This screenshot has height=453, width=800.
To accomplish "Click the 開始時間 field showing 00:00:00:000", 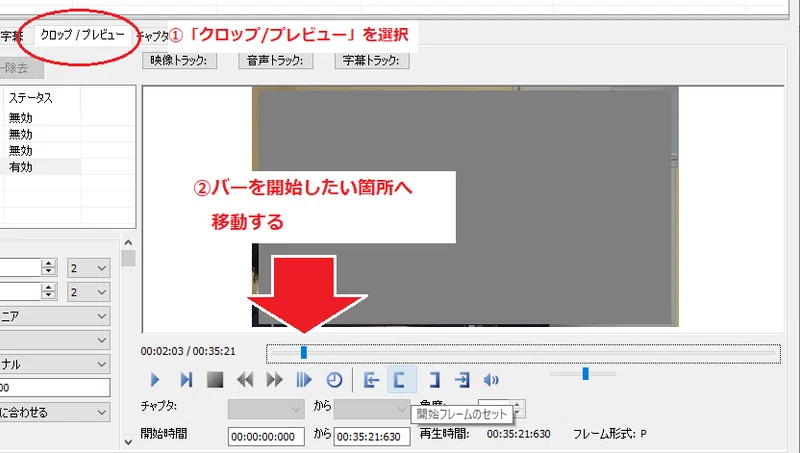I will [x=266, y=437].
